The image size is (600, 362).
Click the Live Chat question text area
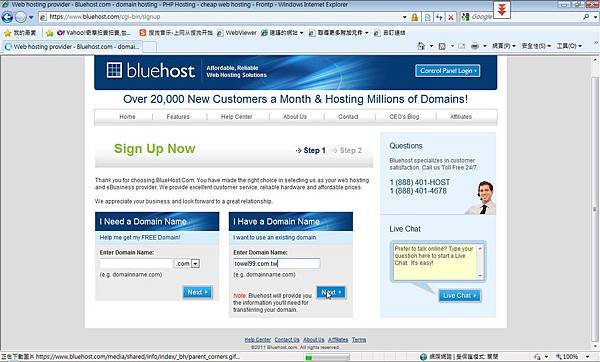click(435, 262)
